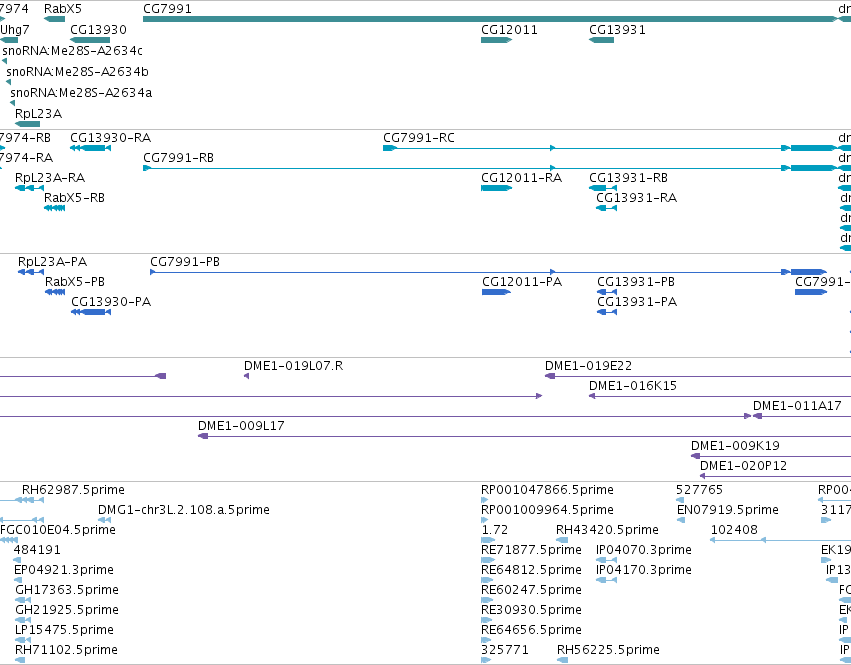851x665 pixels.
Task: Select EST RE60247.5prime
Action: click(x=487, y=600)
